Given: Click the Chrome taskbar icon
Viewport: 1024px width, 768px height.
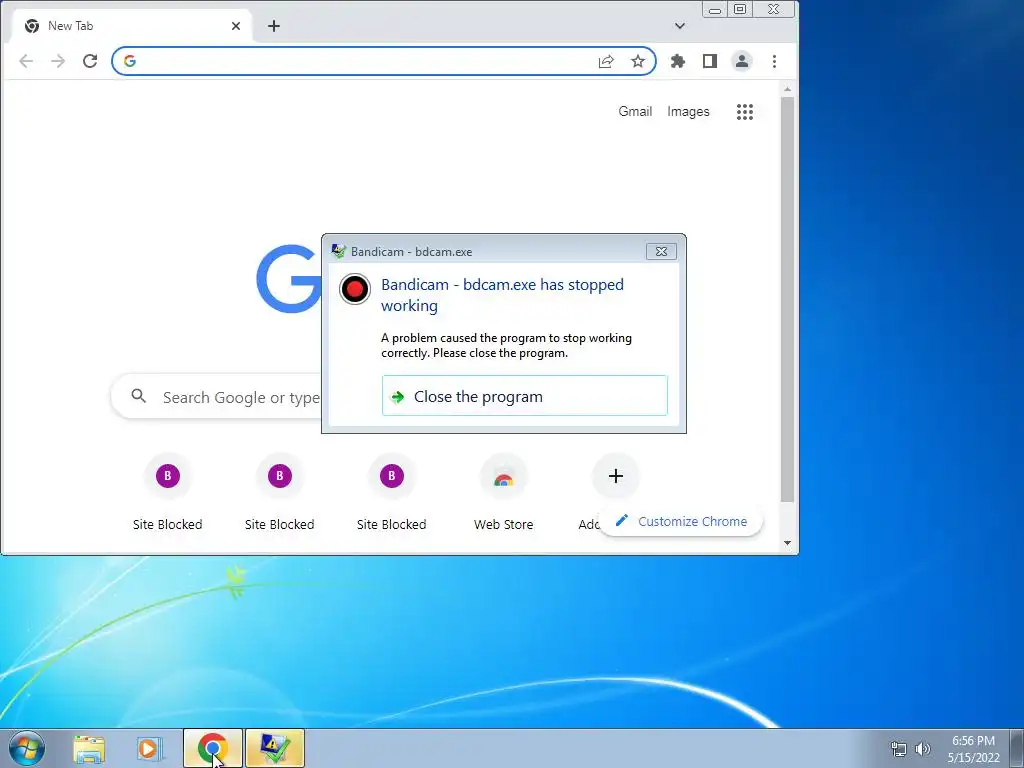Looking at the screenshot, I should pos(213,748).
